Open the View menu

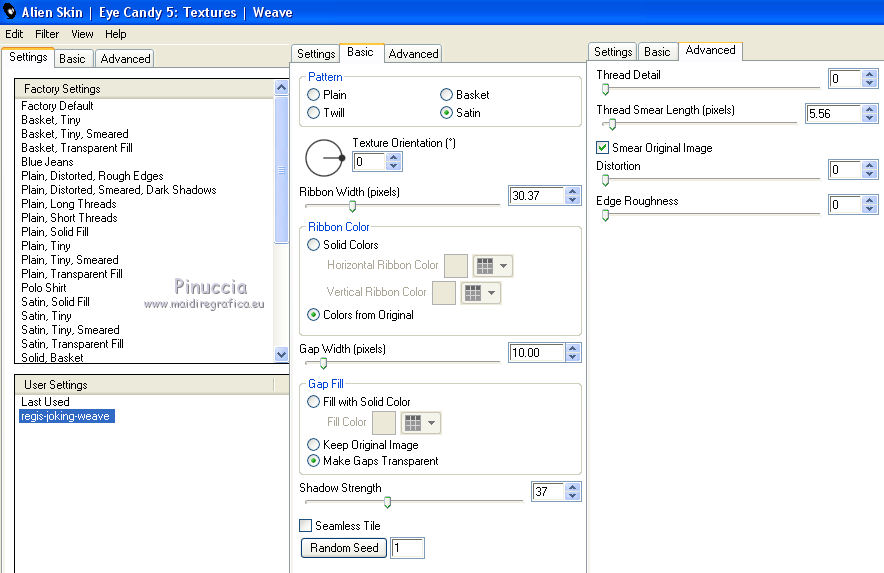click(x=82, y=34)
